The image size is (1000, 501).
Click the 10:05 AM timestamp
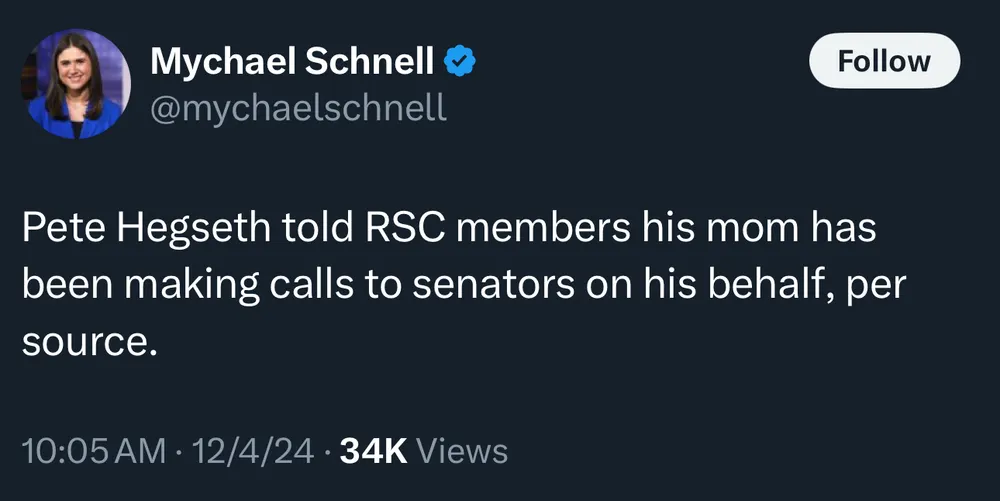93,451
